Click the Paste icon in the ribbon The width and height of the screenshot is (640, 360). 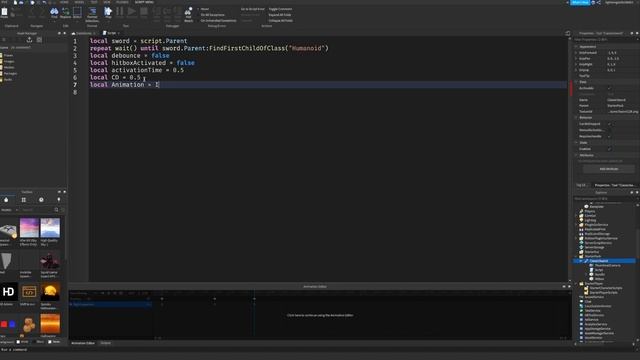pyautogui.click(x=4, y=12)
